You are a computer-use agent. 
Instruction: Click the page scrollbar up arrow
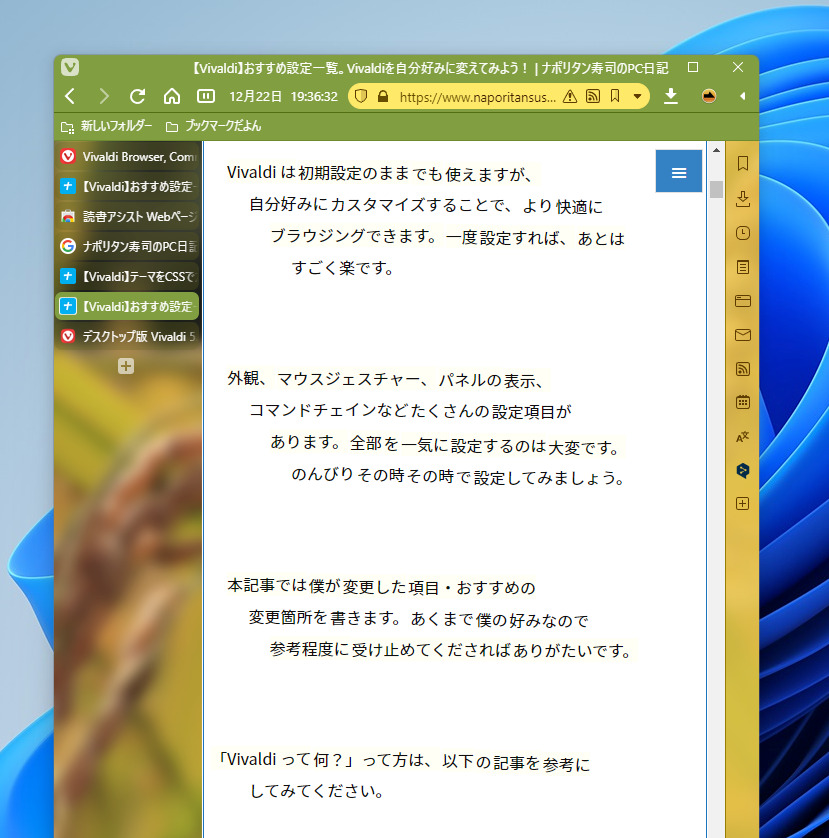[x=716, y=150]
